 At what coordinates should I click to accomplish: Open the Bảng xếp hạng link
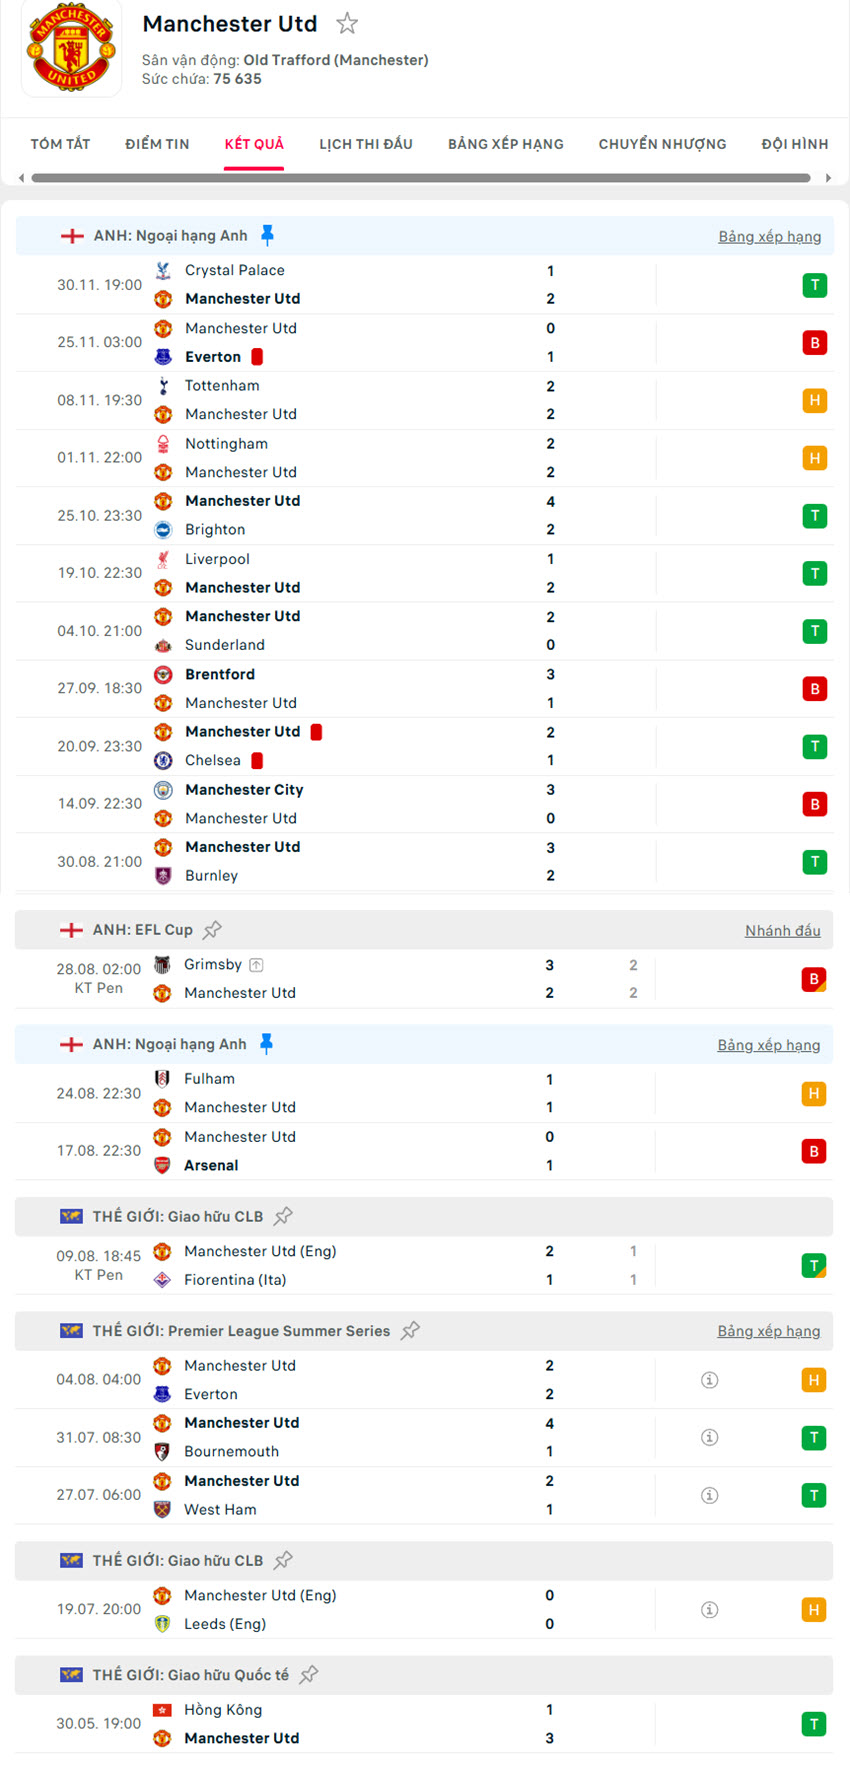(x=770, y=236)
